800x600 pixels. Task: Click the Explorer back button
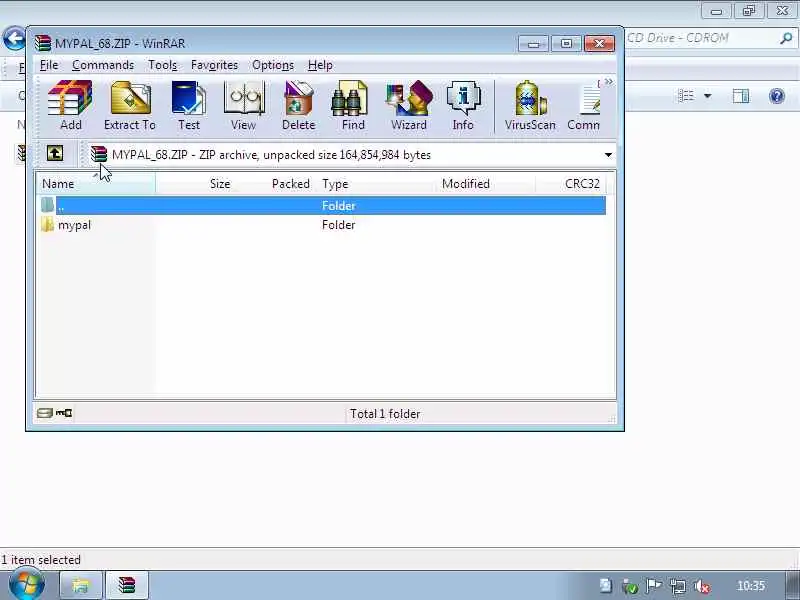tap(14, 38)
